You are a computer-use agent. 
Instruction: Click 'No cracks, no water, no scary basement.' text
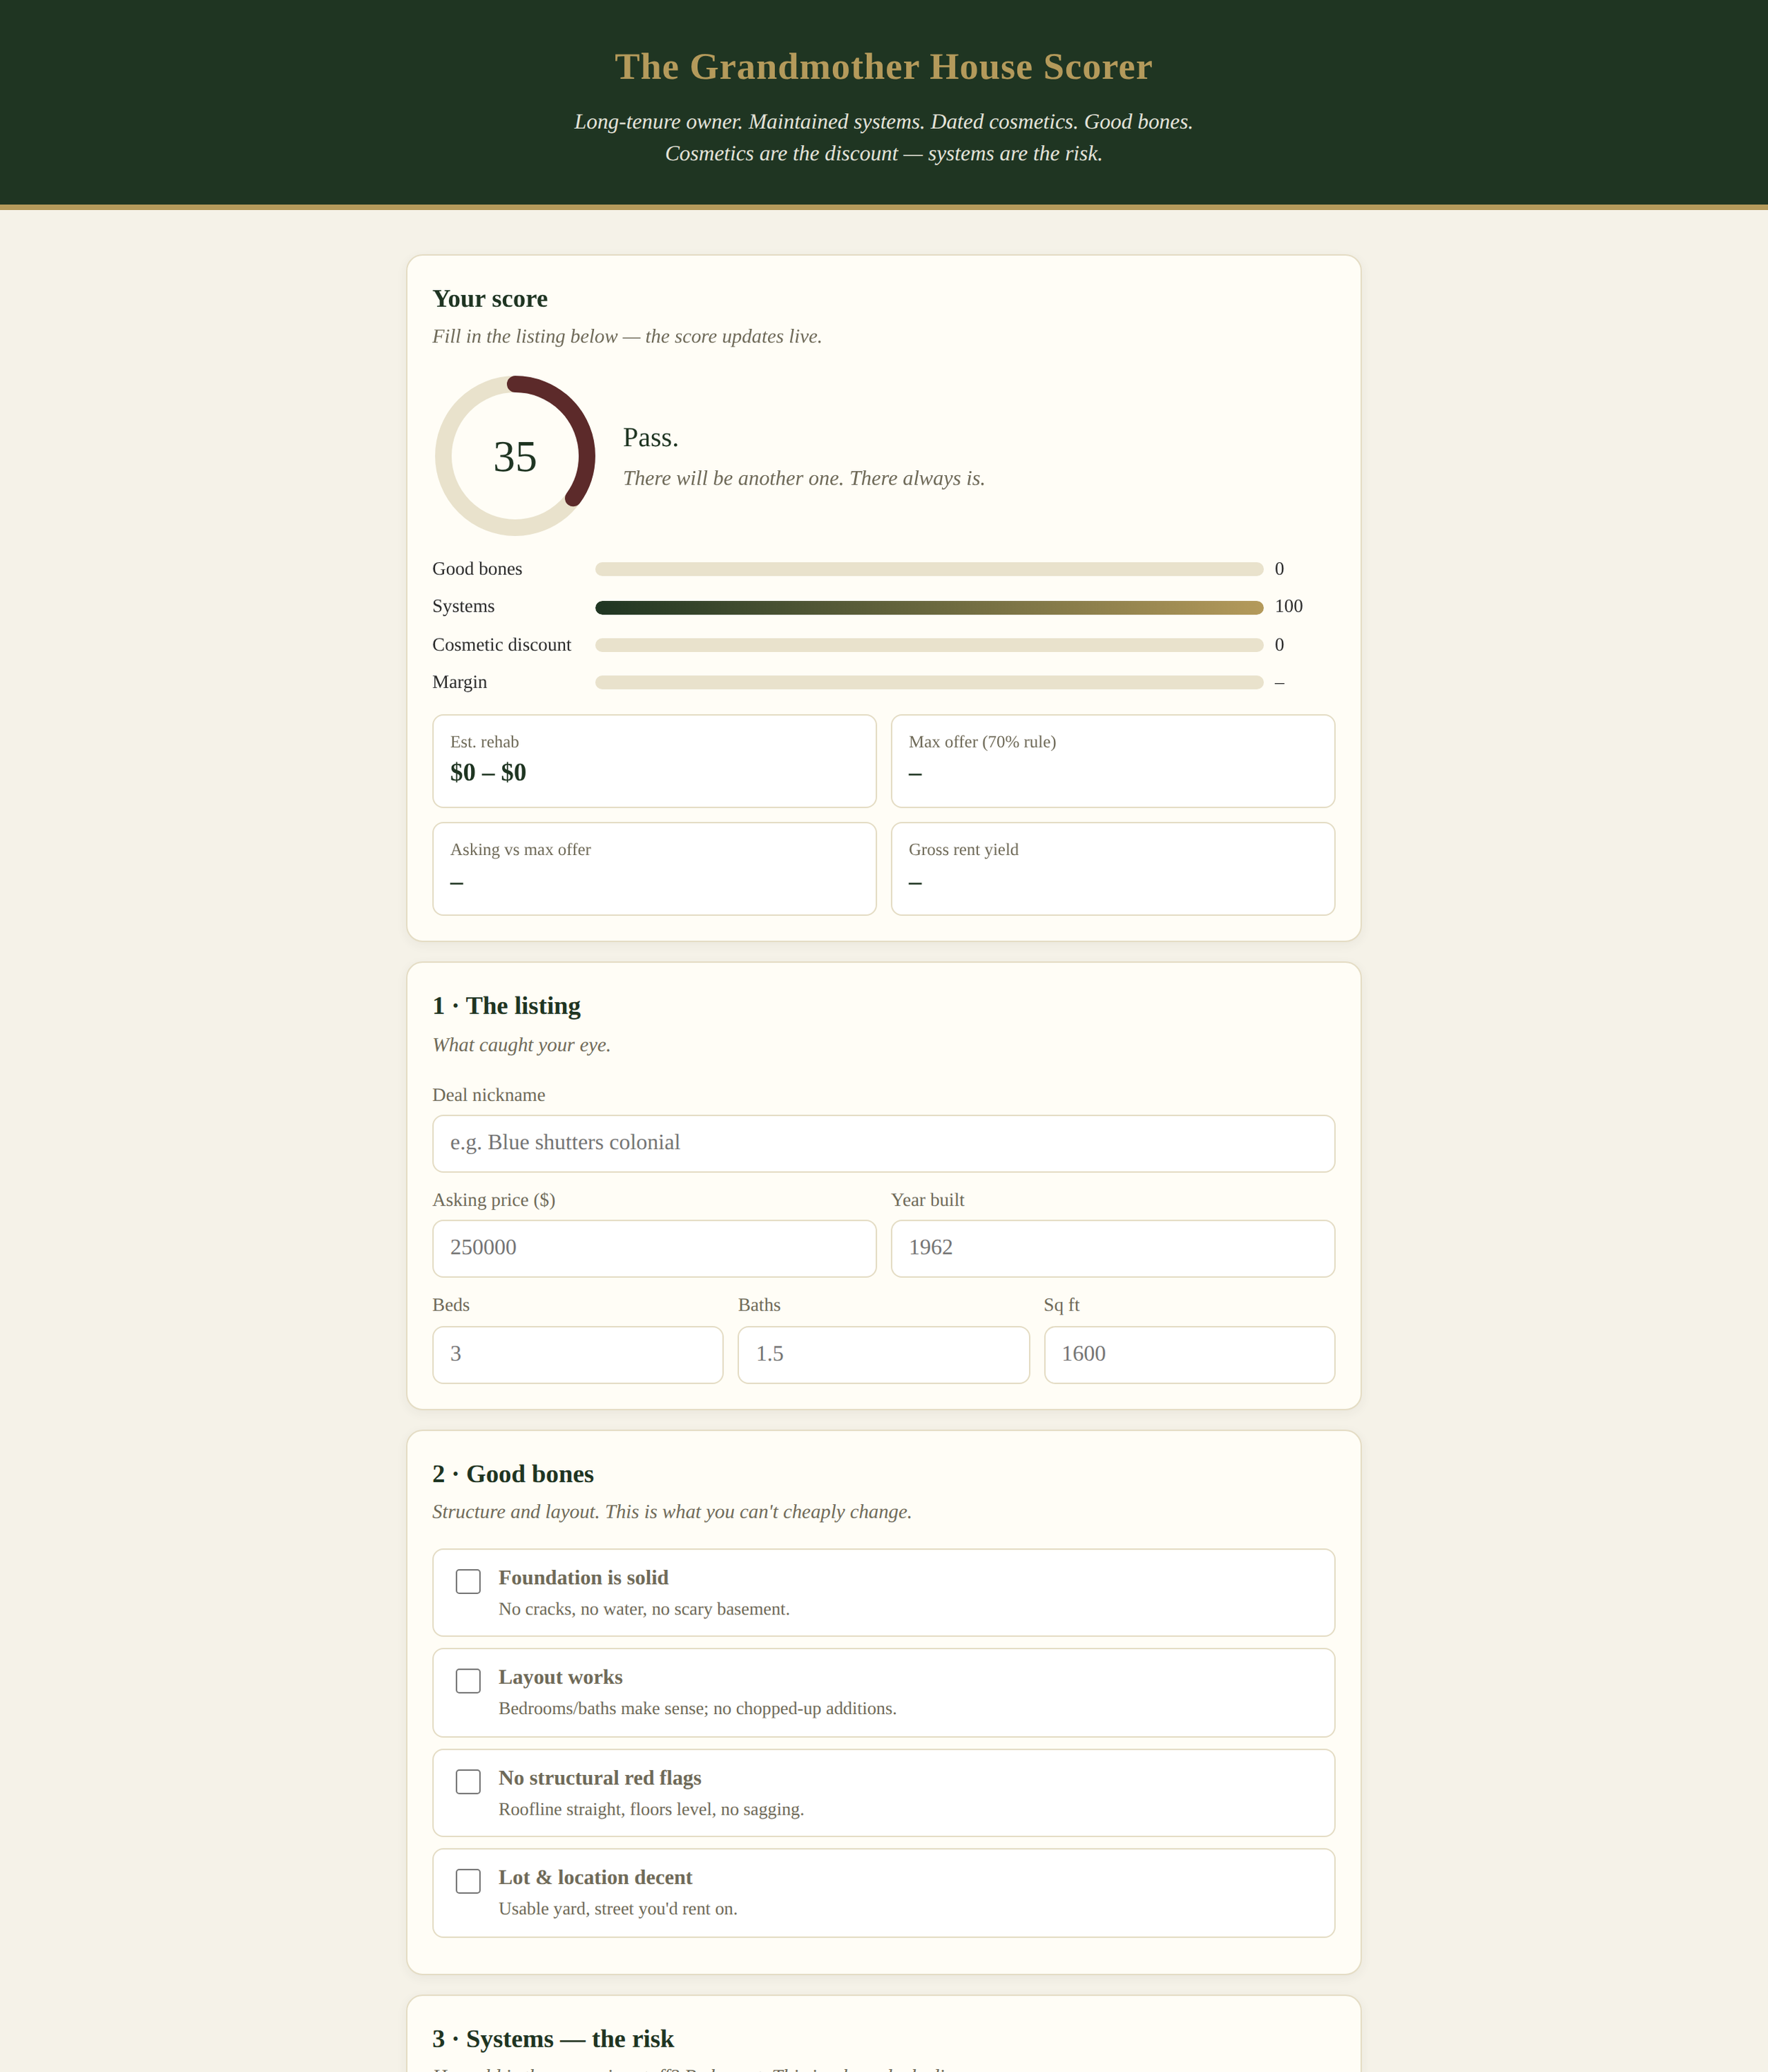click(644, 1609)
